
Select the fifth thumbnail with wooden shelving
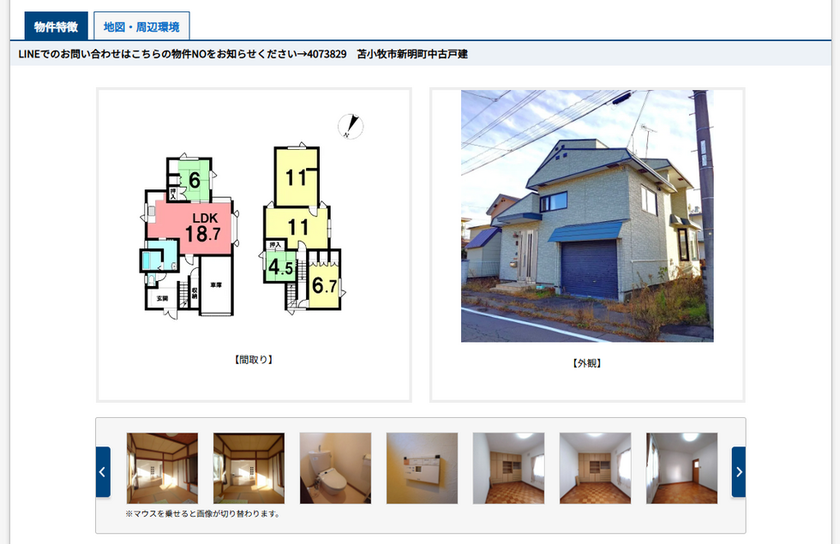tap(508, 467)
